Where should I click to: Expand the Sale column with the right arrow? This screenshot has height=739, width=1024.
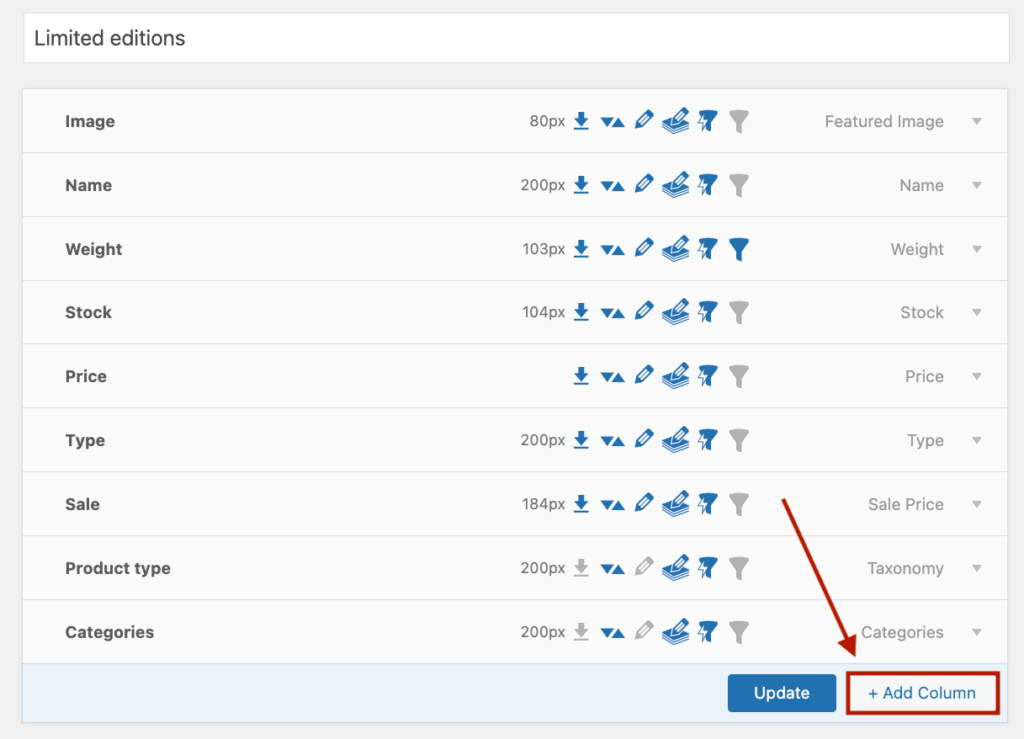pyautogui.click(x=976, y=504)
